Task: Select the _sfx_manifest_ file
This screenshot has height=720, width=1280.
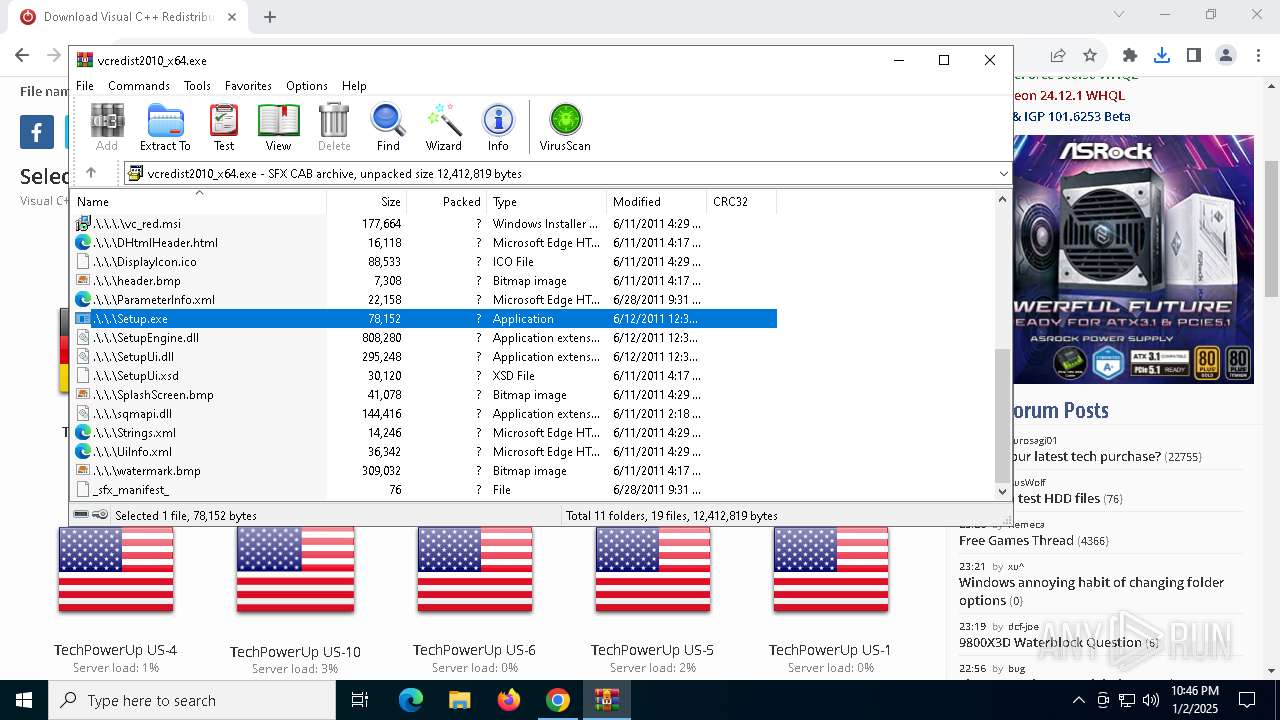Action: pyautogui.click(x=424, y=490)
